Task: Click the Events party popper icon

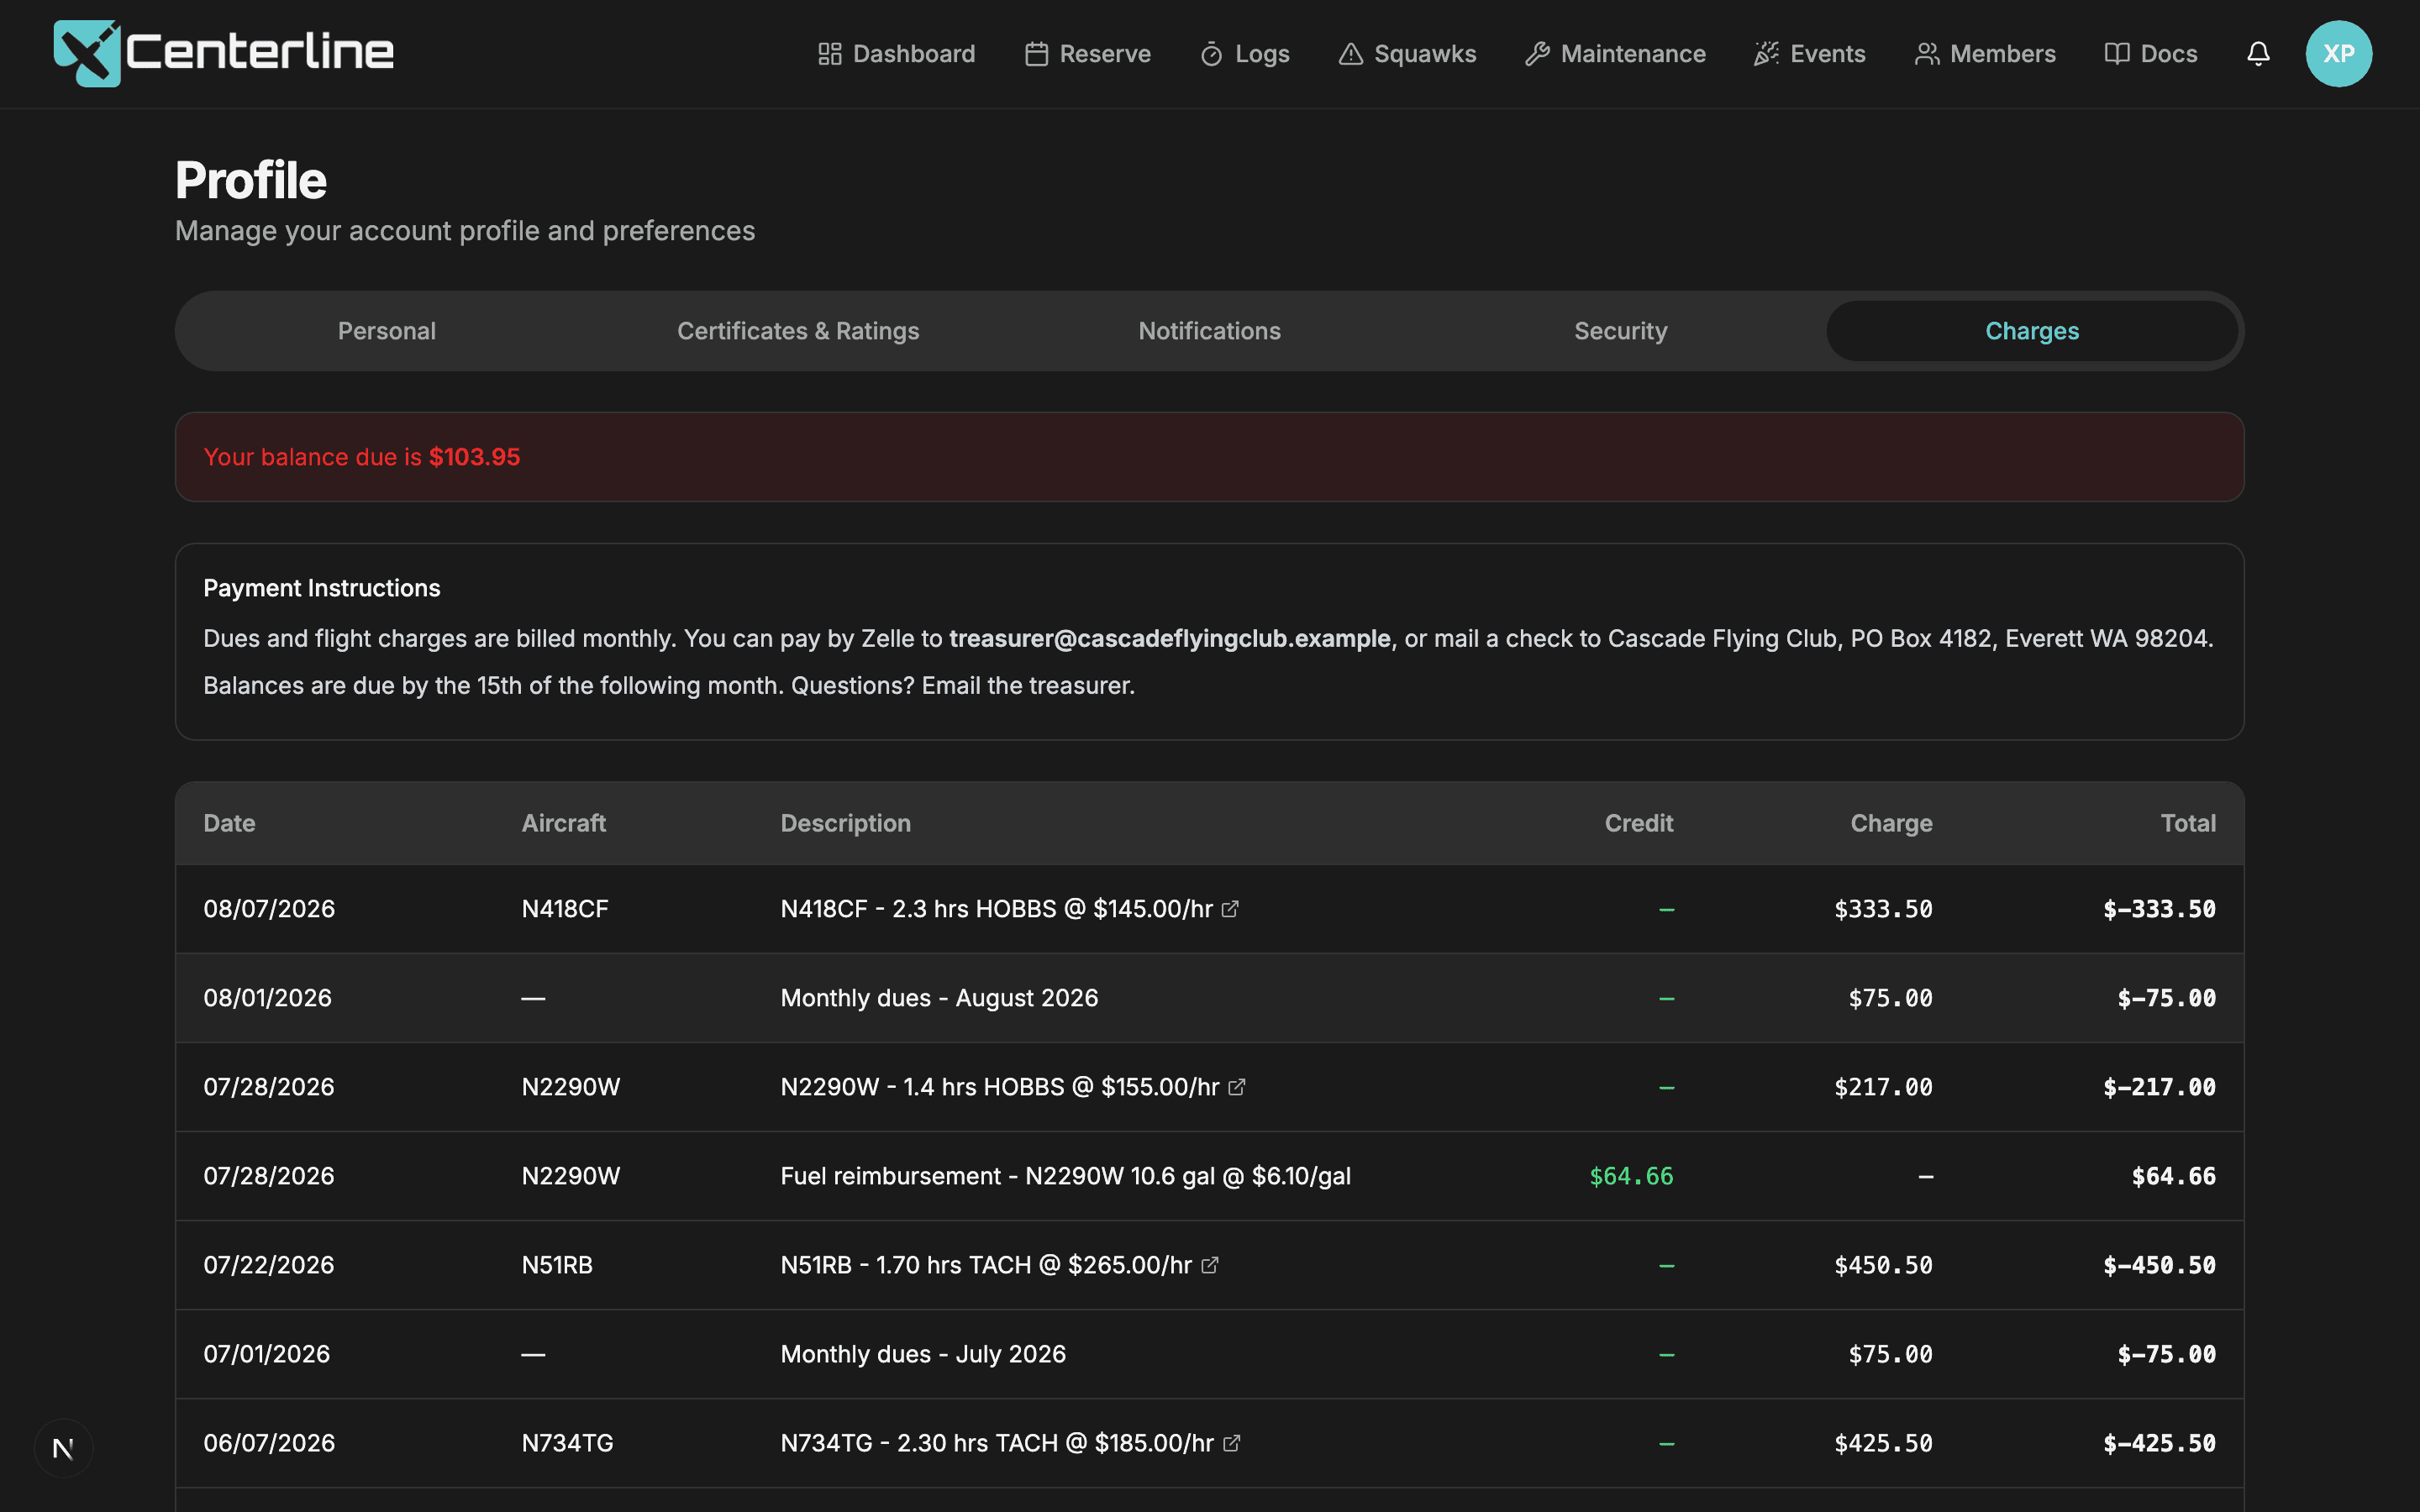Action: pos(1766,54)
